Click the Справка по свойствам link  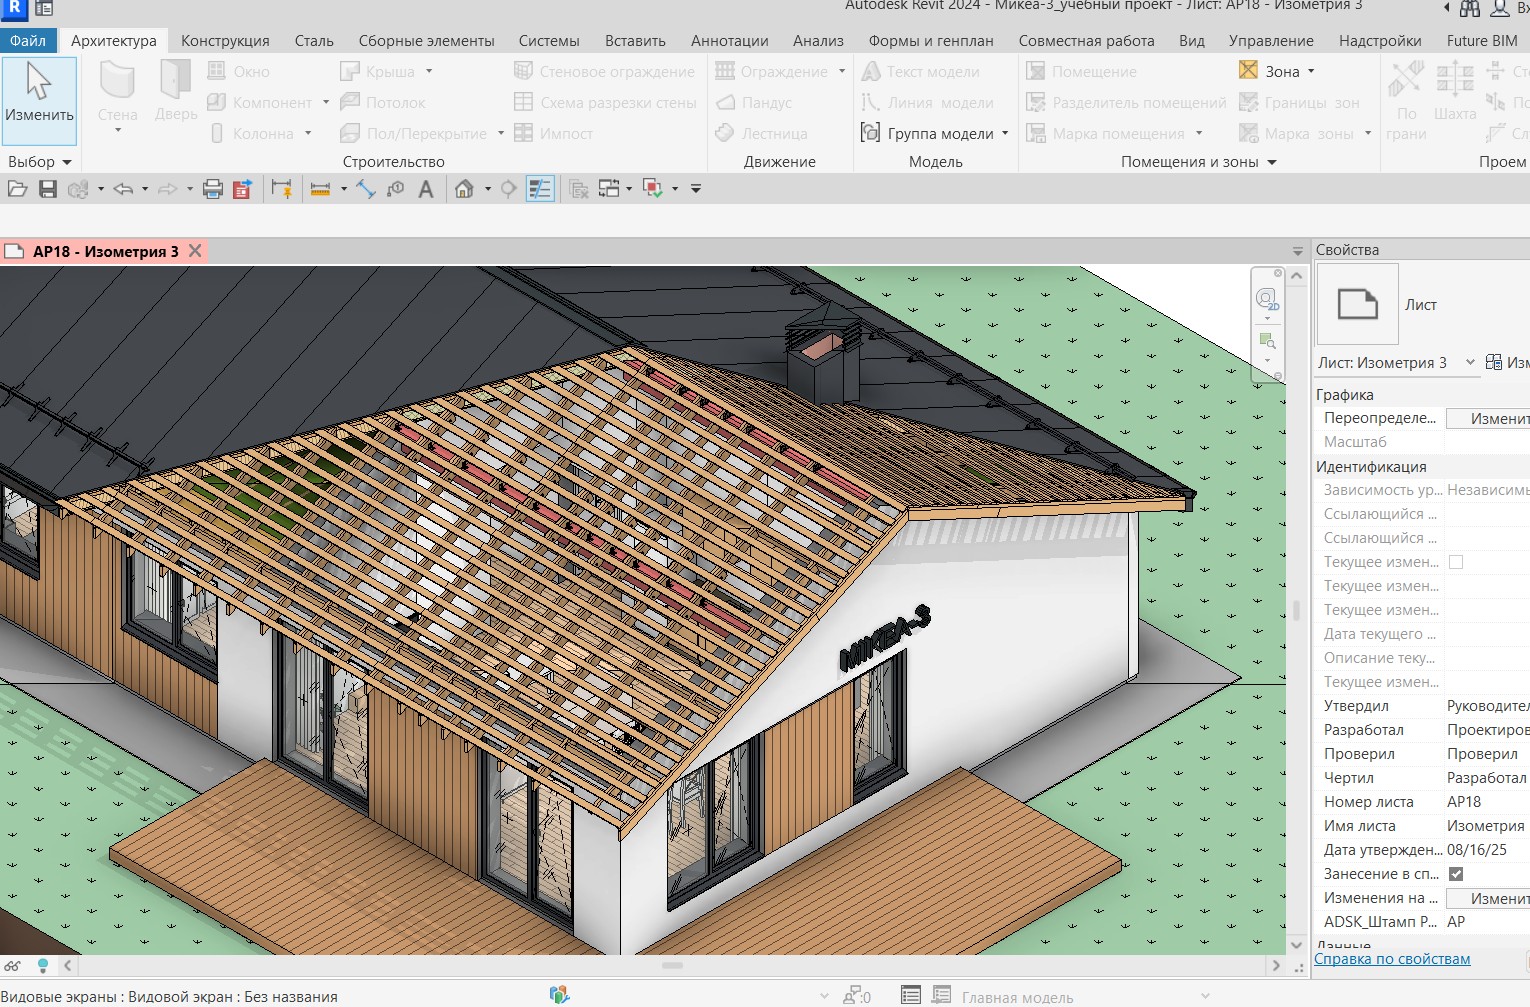point(1392,959)
